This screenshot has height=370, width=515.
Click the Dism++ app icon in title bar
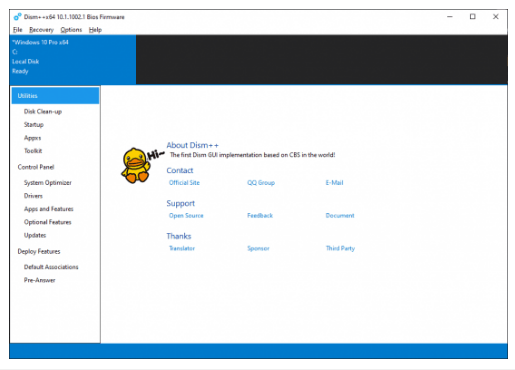17,17
